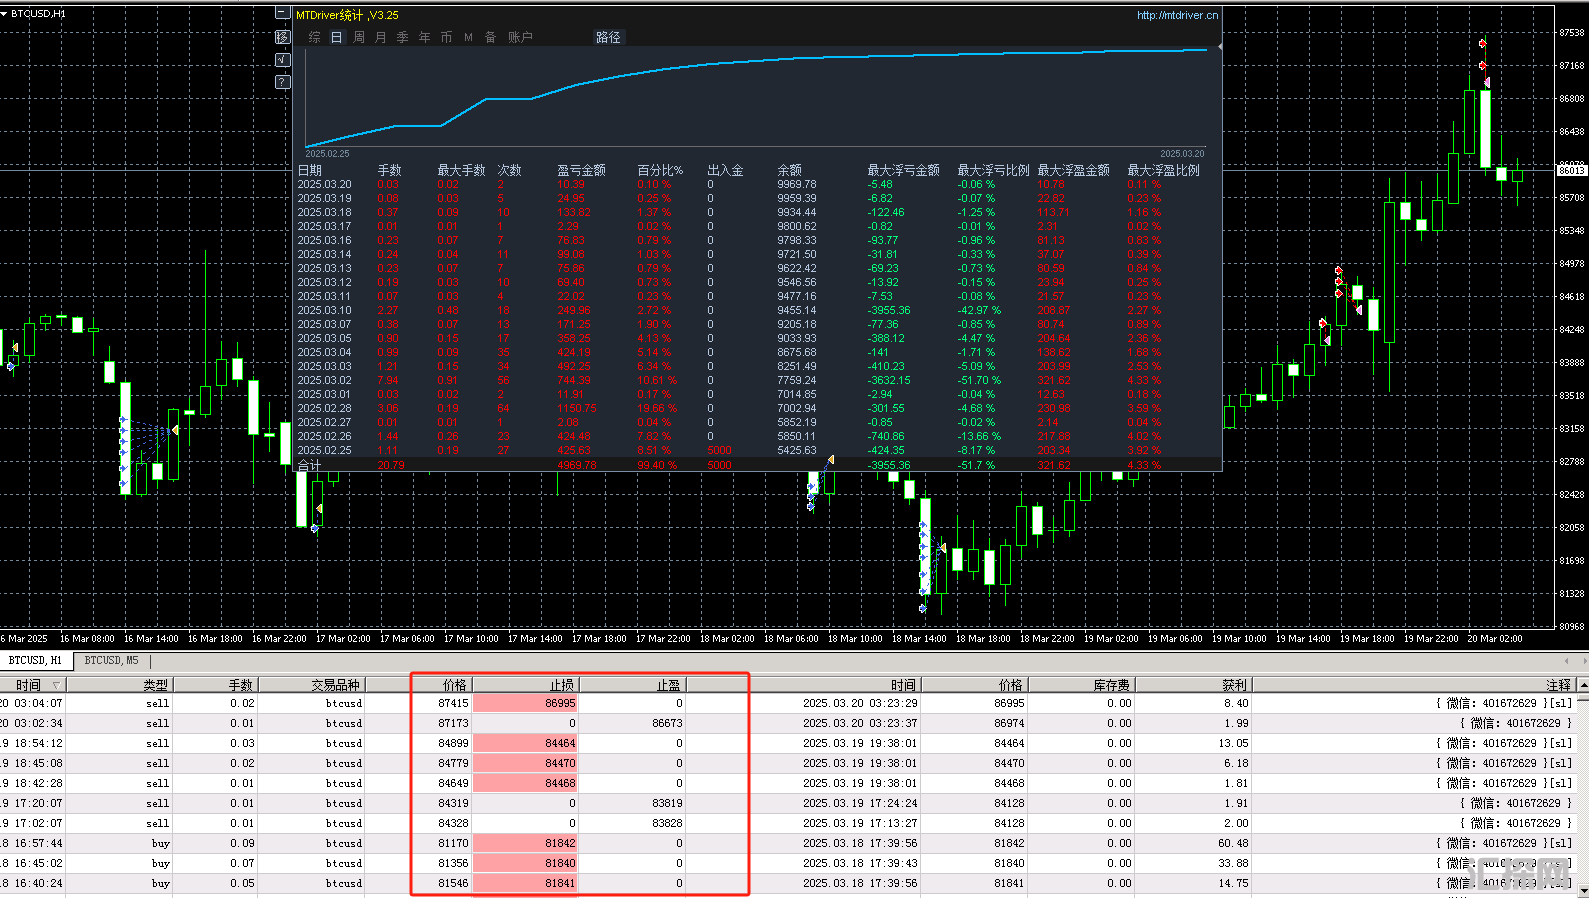Click stop-loss cell 86995

pos(525,703)
